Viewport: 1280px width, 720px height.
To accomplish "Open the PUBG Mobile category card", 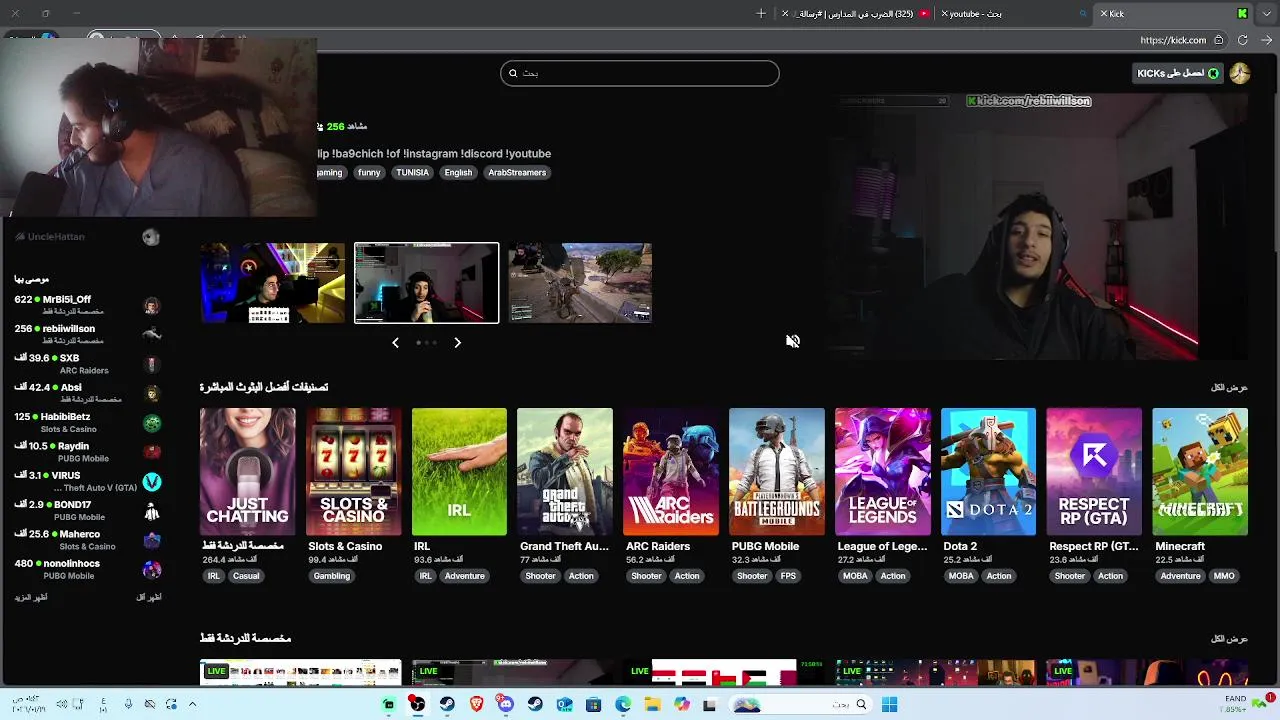I will [777, 472].
